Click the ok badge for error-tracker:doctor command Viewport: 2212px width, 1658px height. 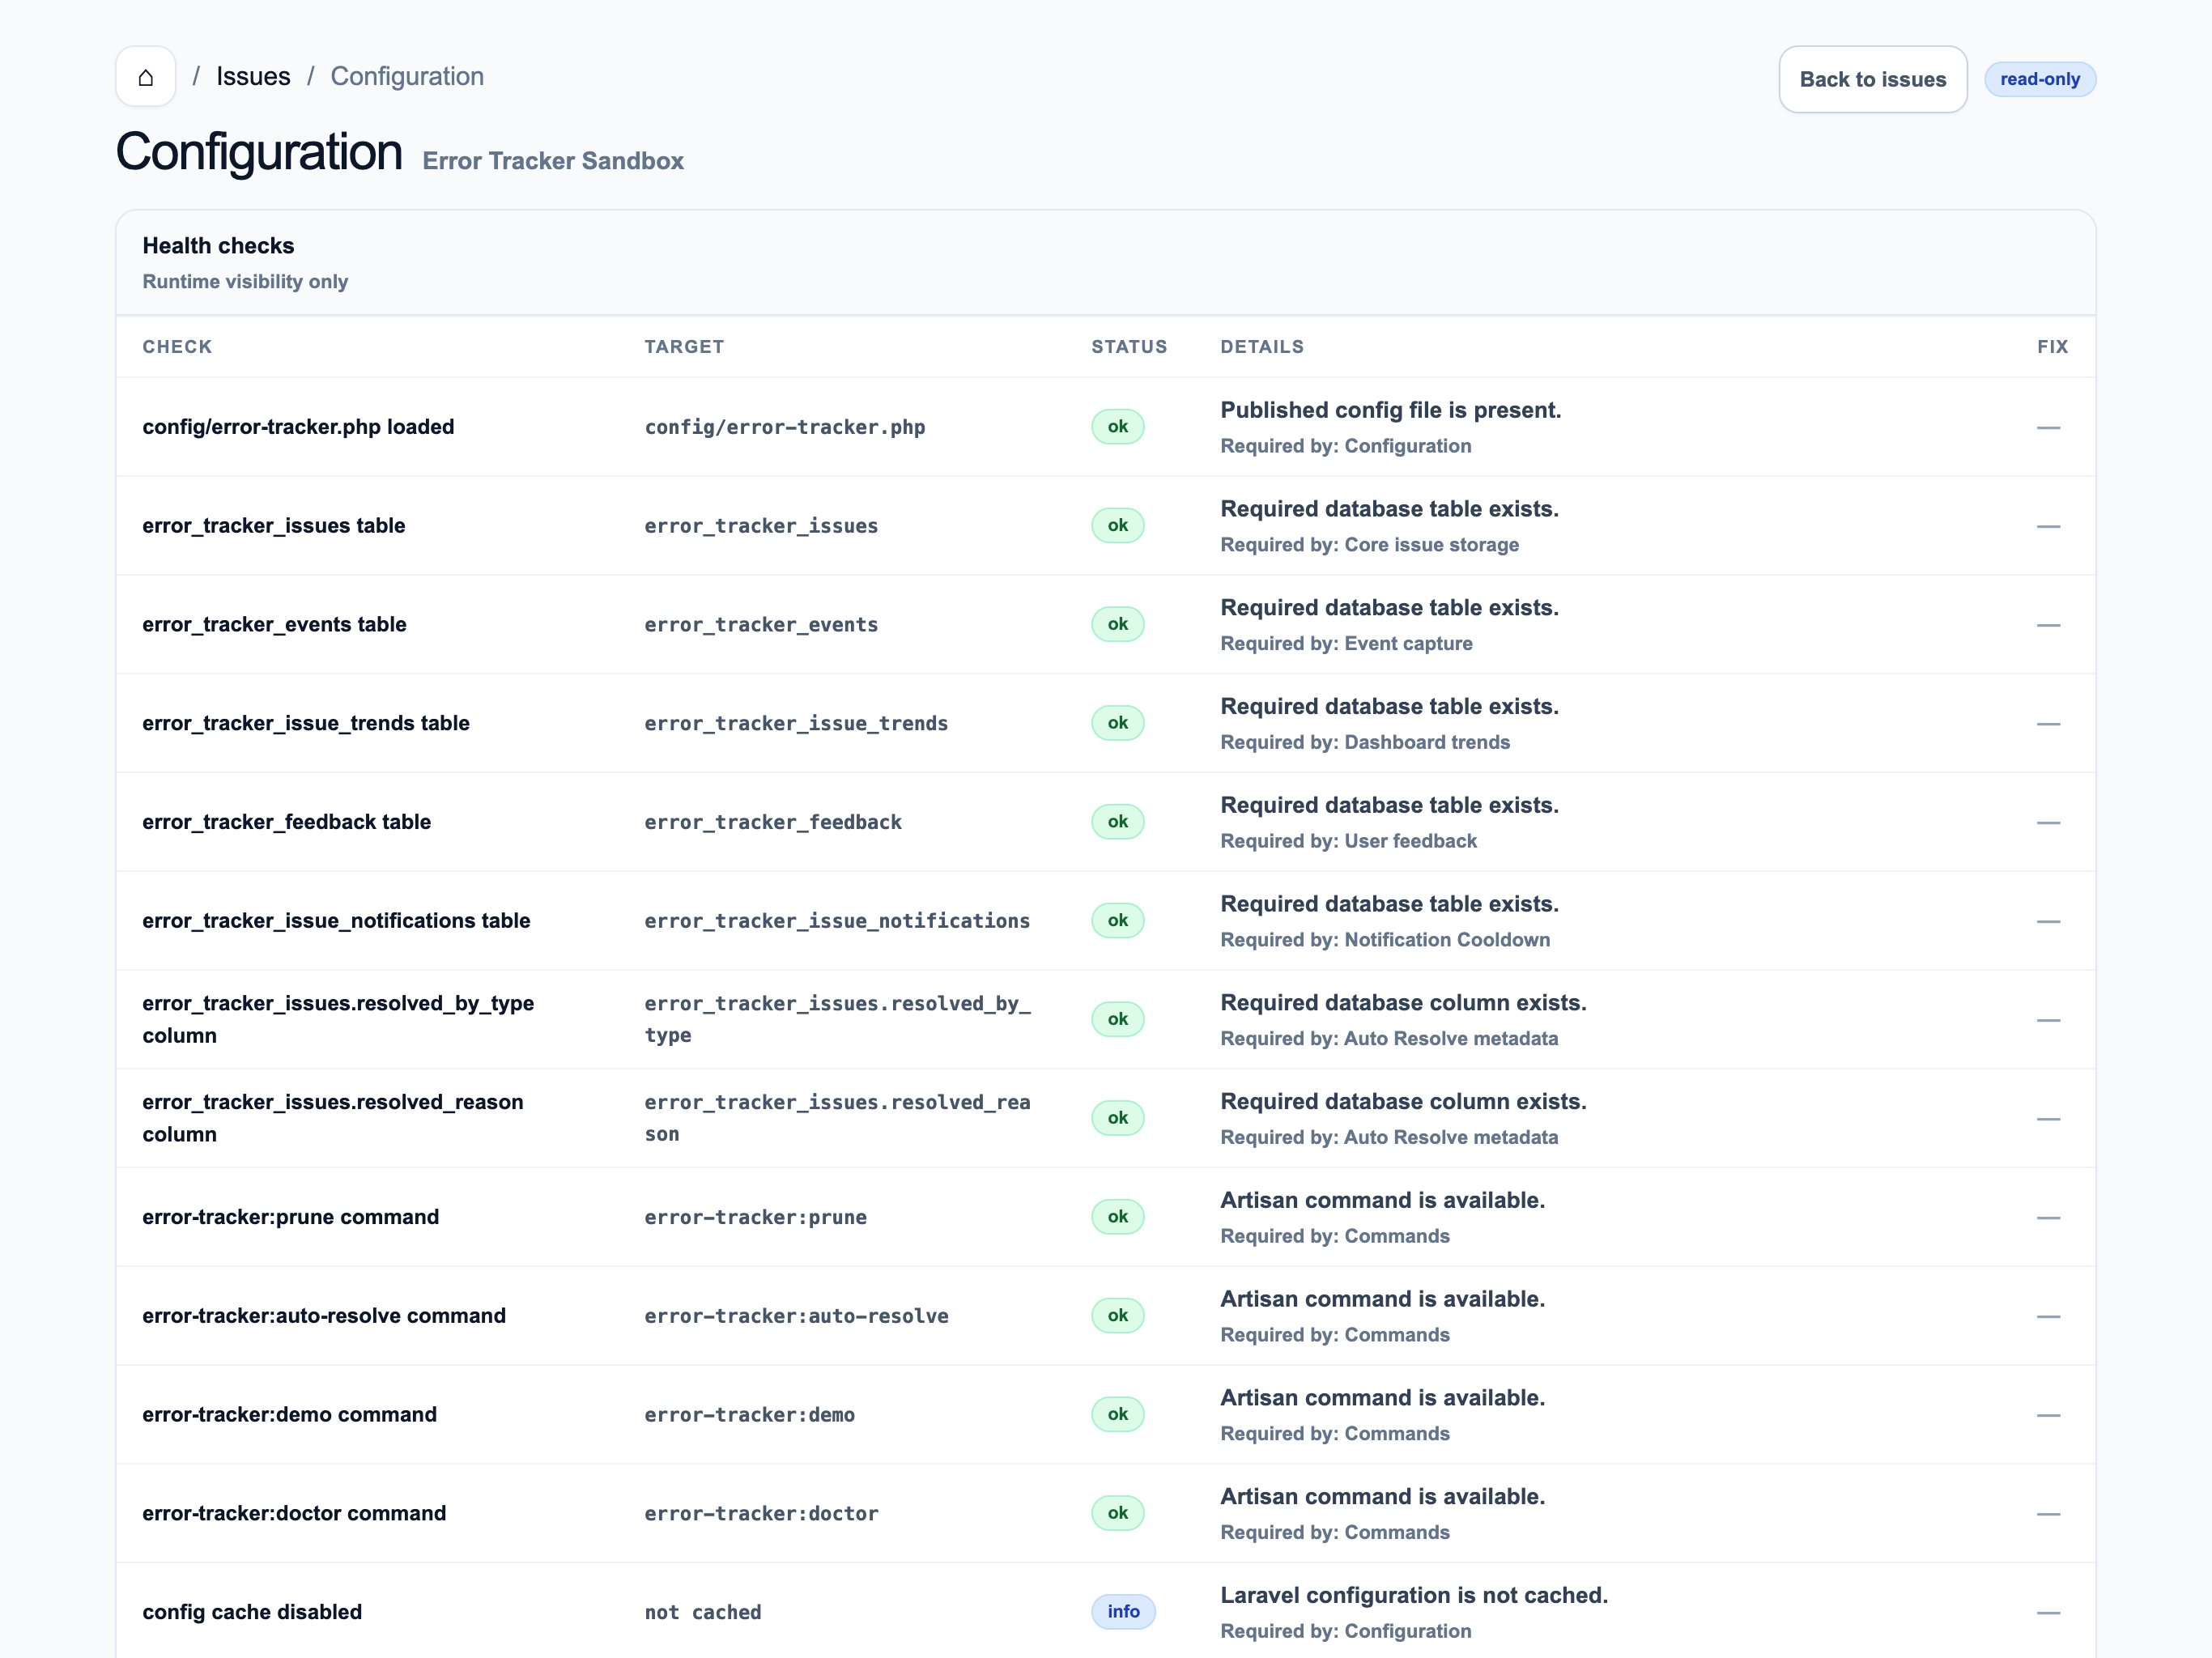(1117, 1513)
